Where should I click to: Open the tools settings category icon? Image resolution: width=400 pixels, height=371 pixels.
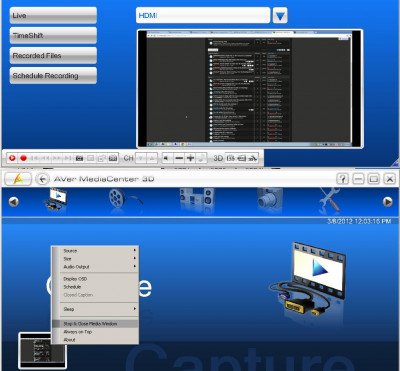pos(329,200)
